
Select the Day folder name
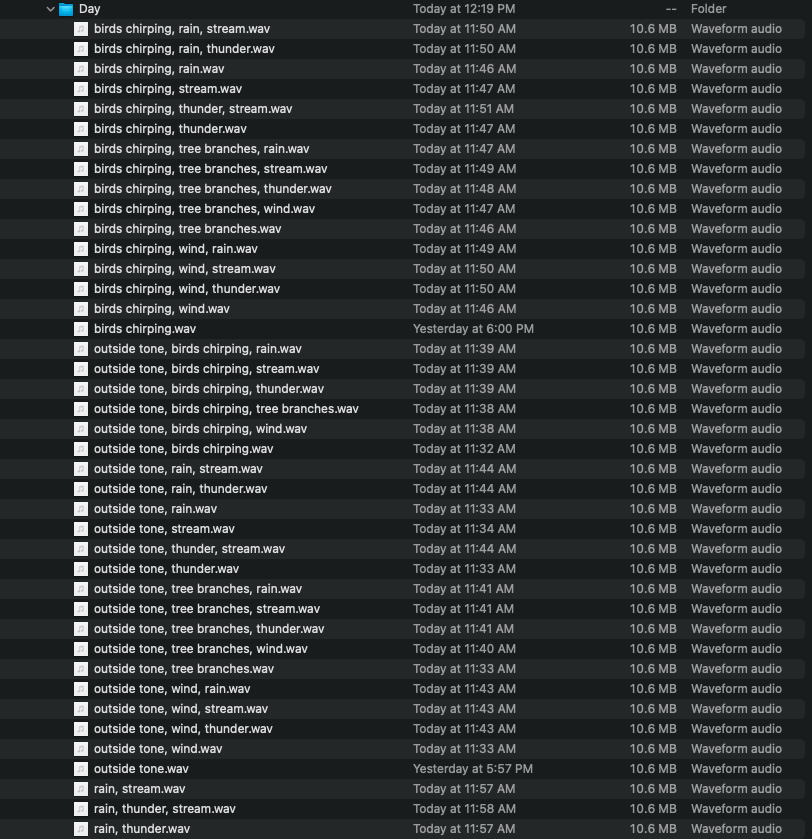[90, 9]
